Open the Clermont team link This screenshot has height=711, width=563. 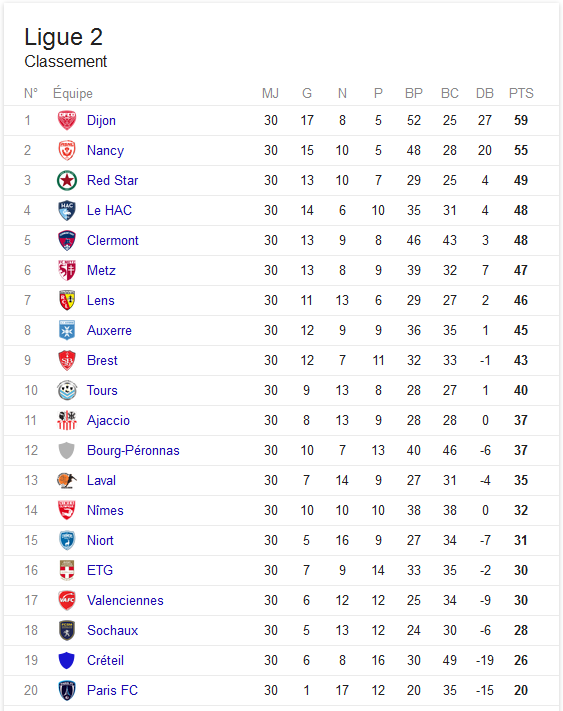(112, 240)
